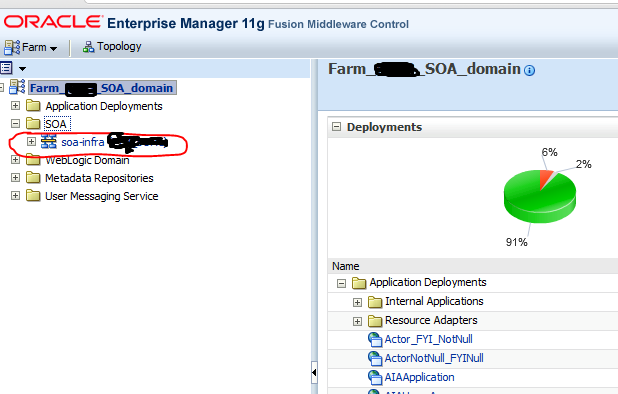Viewport: 618px width, 394px height.
Task: Expand Resource Adapters row
Action: tap(357, 321)
